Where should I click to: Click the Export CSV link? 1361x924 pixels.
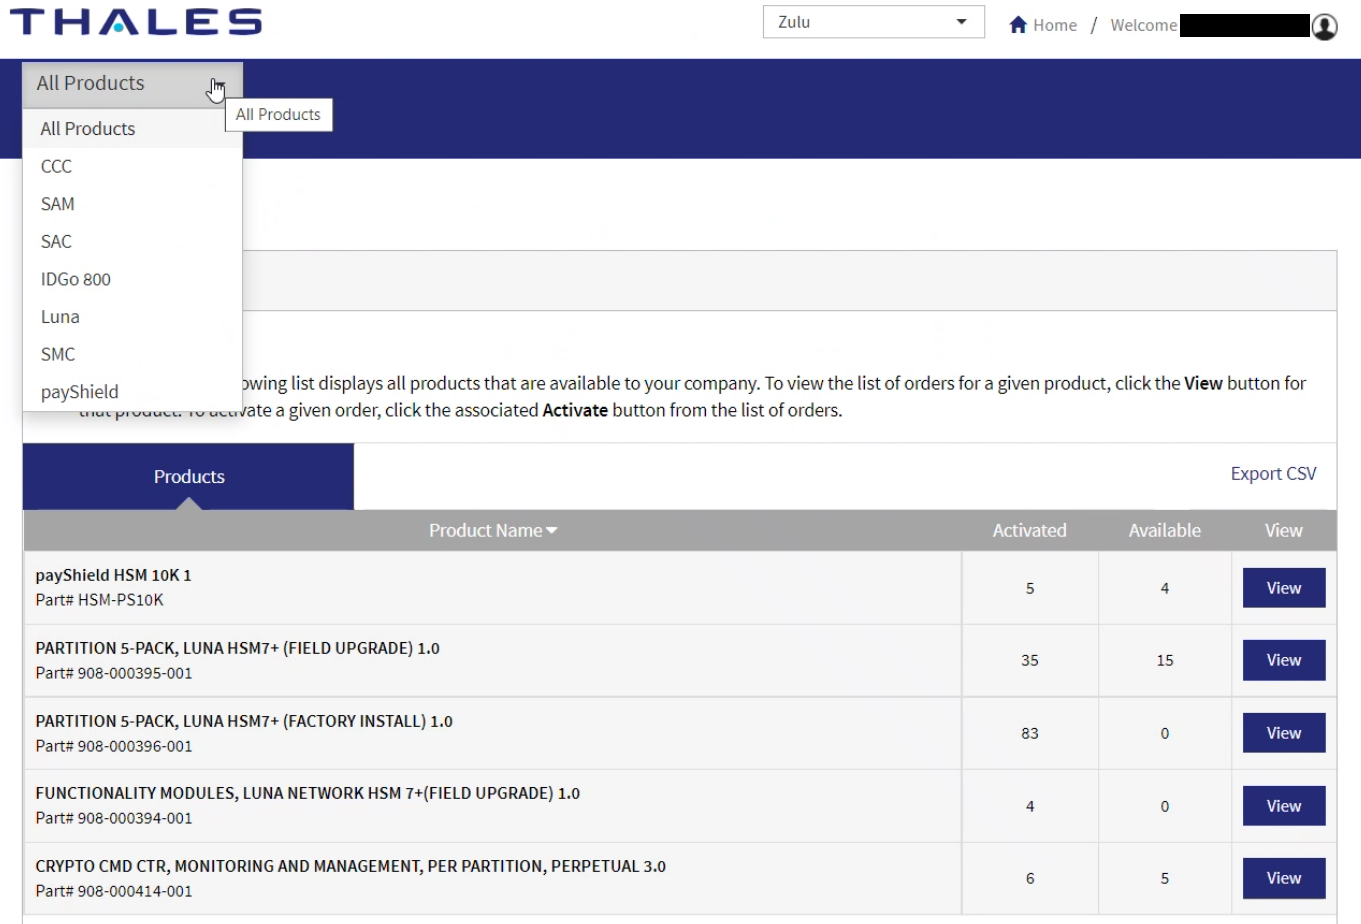1273,474
